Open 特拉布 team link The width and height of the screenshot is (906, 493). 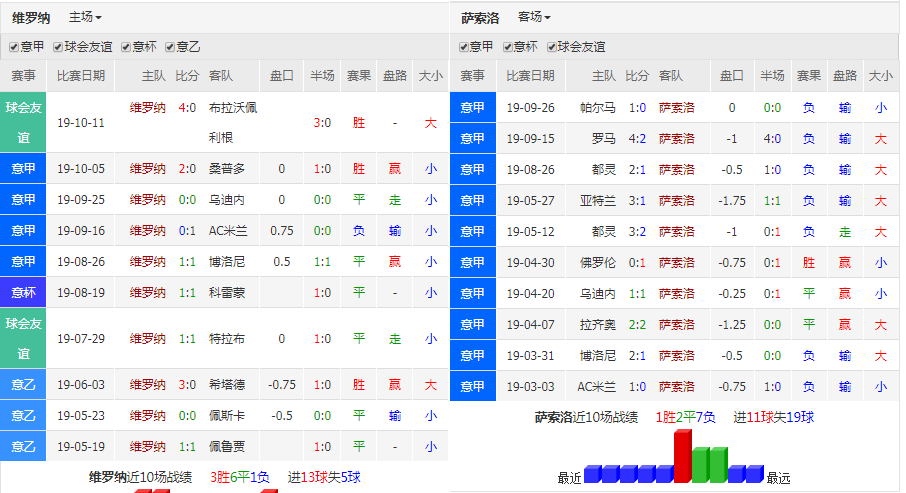point(226,339)
